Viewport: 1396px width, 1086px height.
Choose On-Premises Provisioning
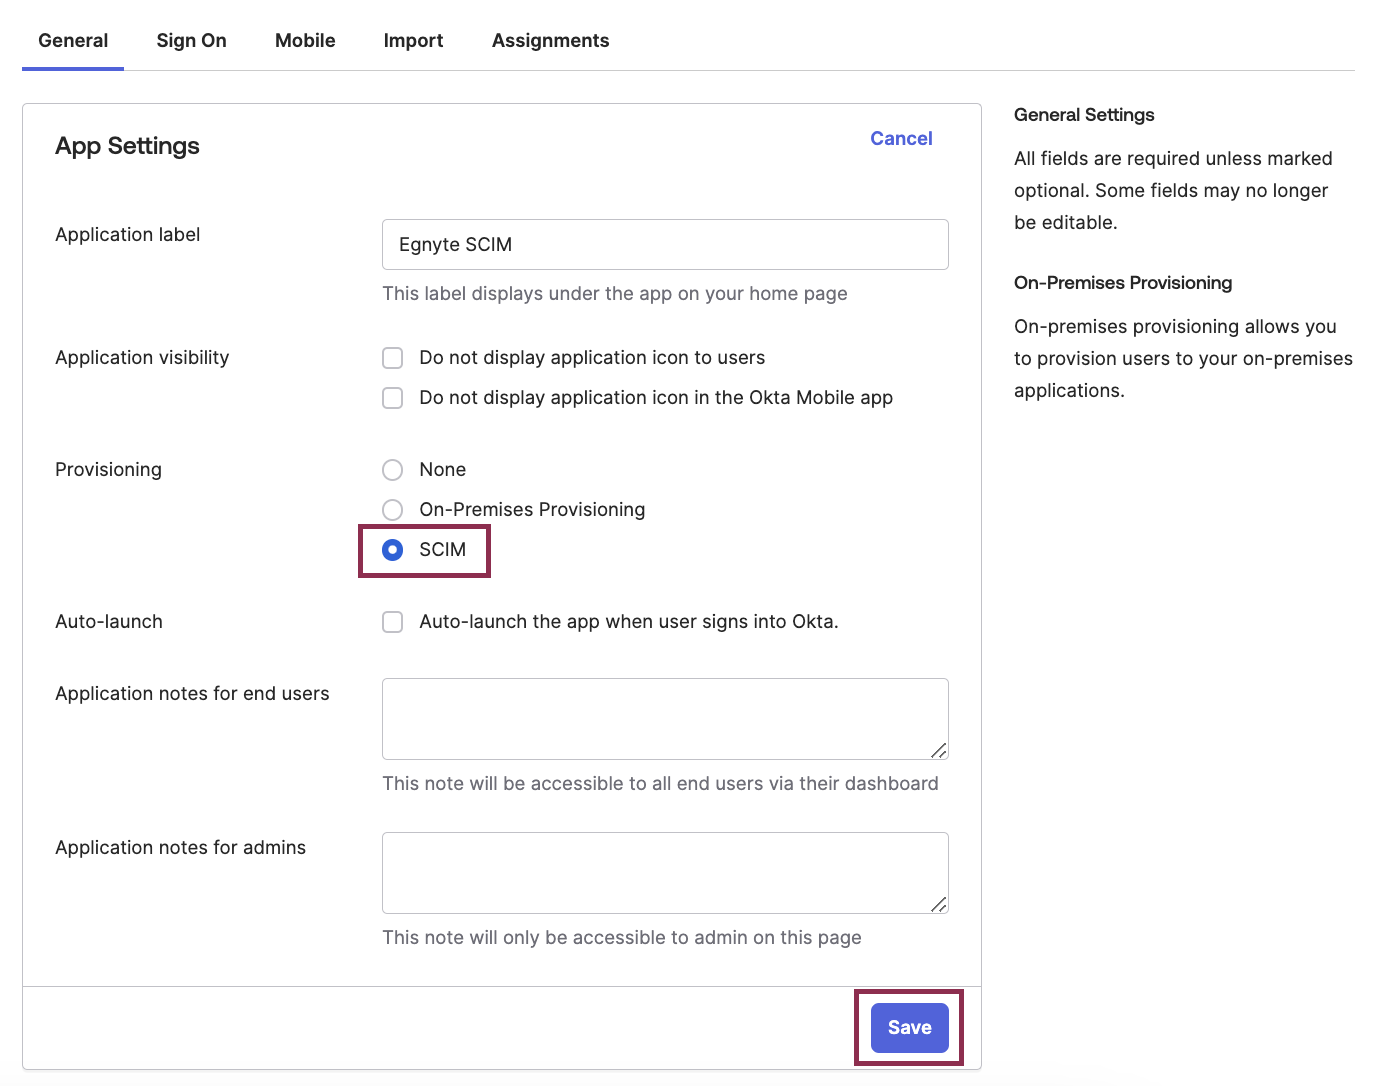[392, 509]
